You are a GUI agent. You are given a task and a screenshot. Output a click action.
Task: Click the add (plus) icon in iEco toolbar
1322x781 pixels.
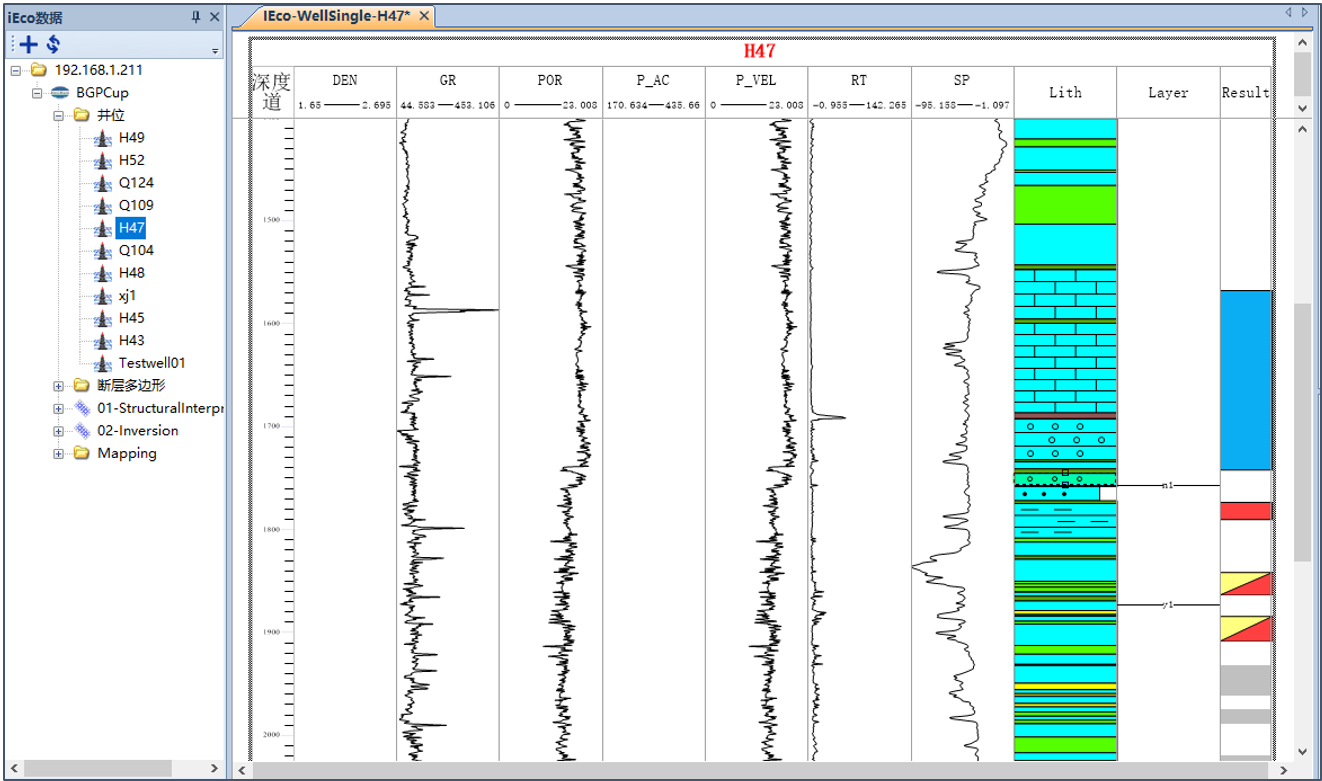[x=28, y=44]
